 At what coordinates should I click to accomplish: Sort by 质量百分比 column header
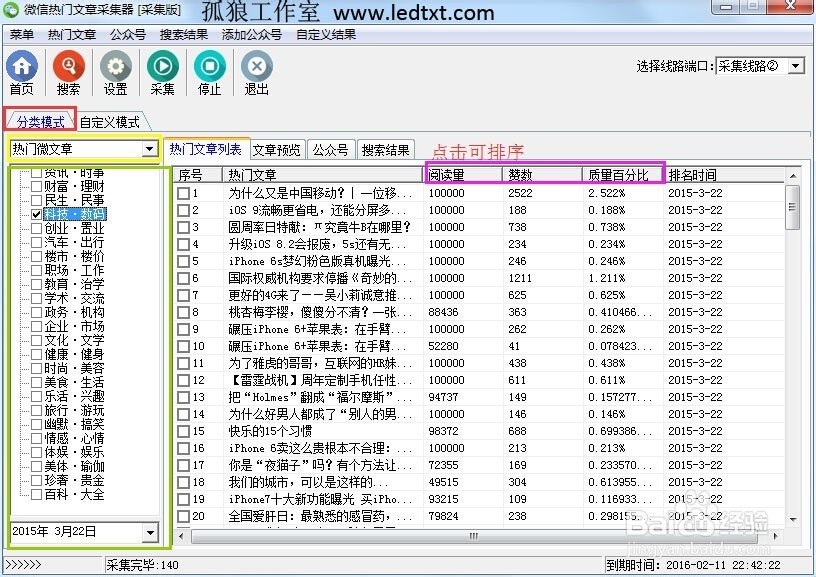click(x=623, y=175)
